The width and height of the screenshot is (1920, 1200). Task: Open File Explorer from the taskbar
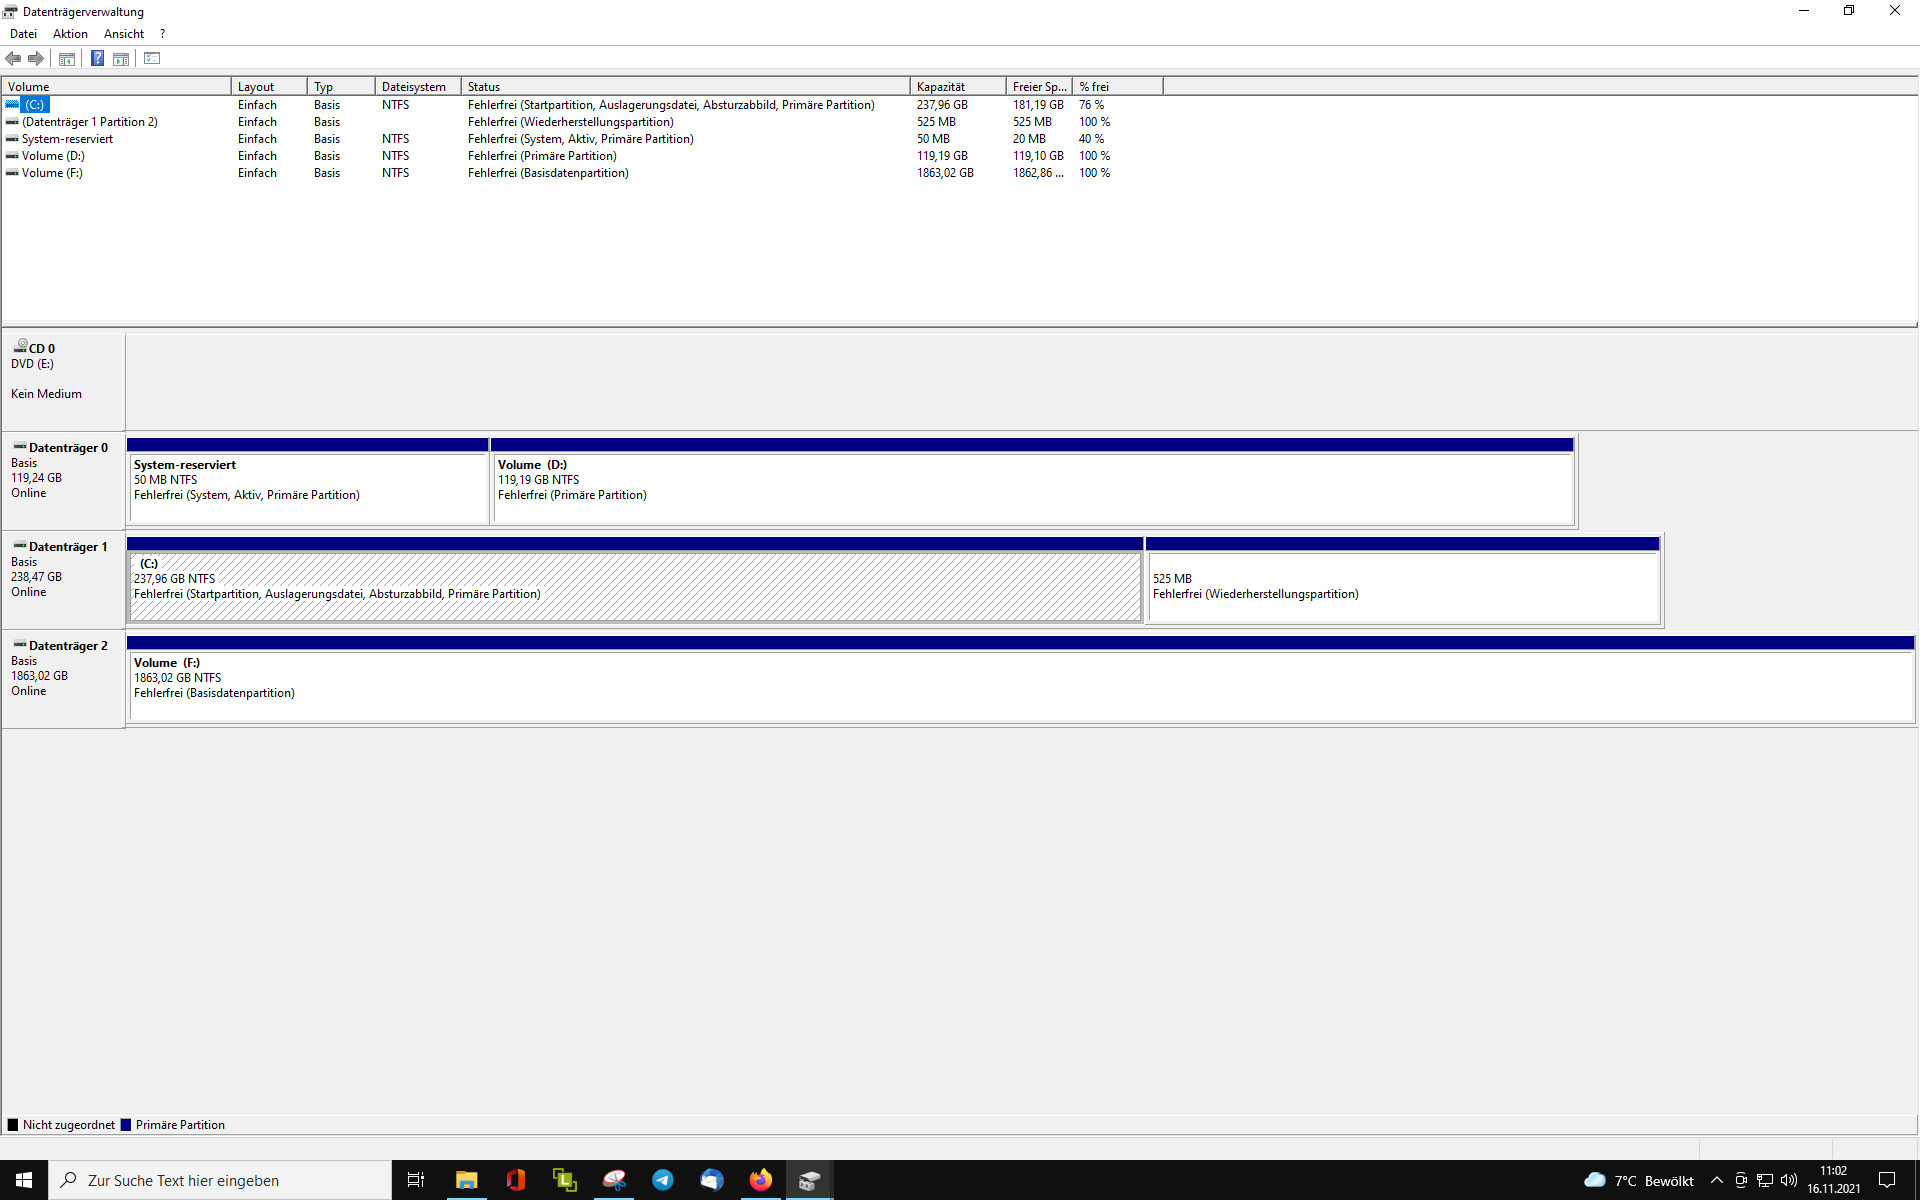click(466, 1180)
